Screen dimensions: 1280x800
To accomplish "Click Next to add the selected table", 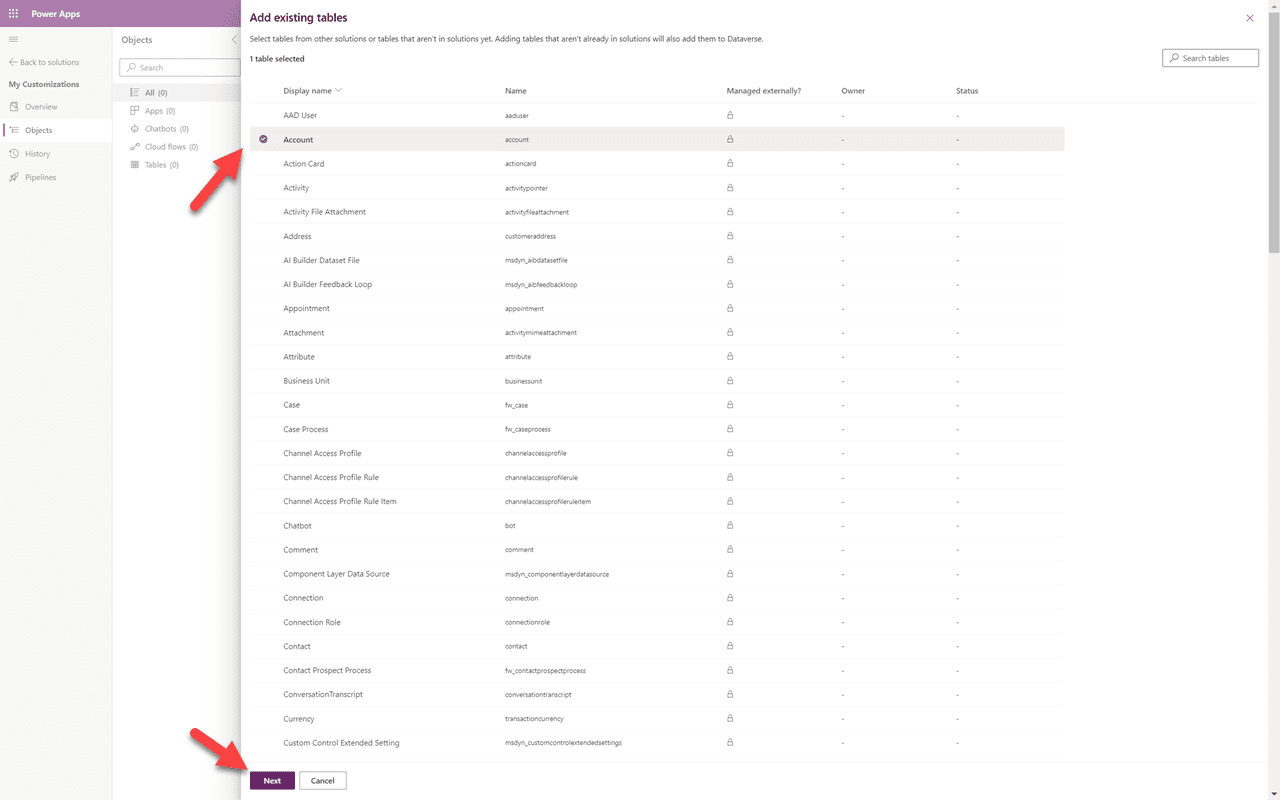I will (x=272, y=780).
